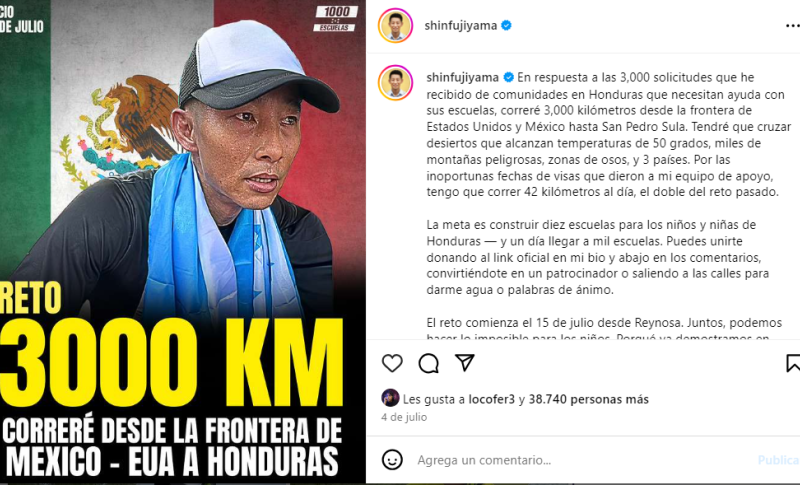This screenshot has width=800, height=485.
Task: Click the verified badge in post header
Action: point(506,25)
